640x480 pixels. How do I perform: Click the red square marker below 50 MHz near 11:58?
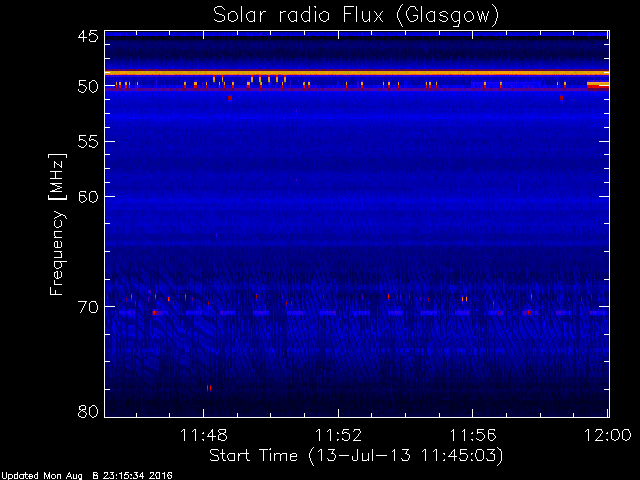tap(562, 98)
